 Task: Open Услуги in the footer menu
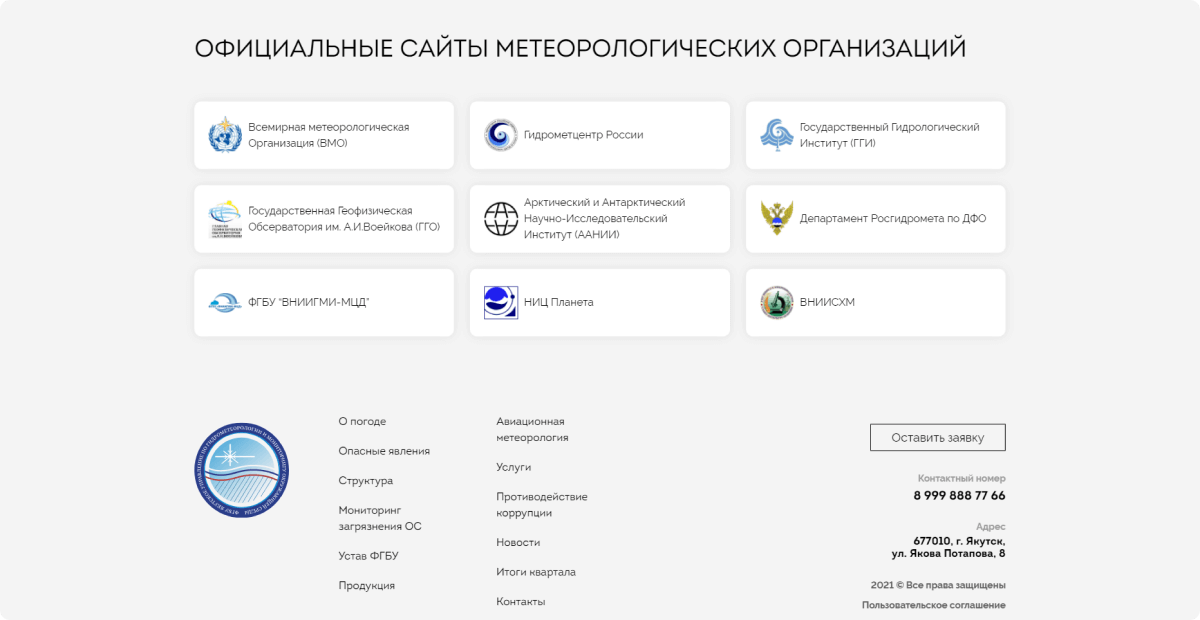click(x=514, y=467)
